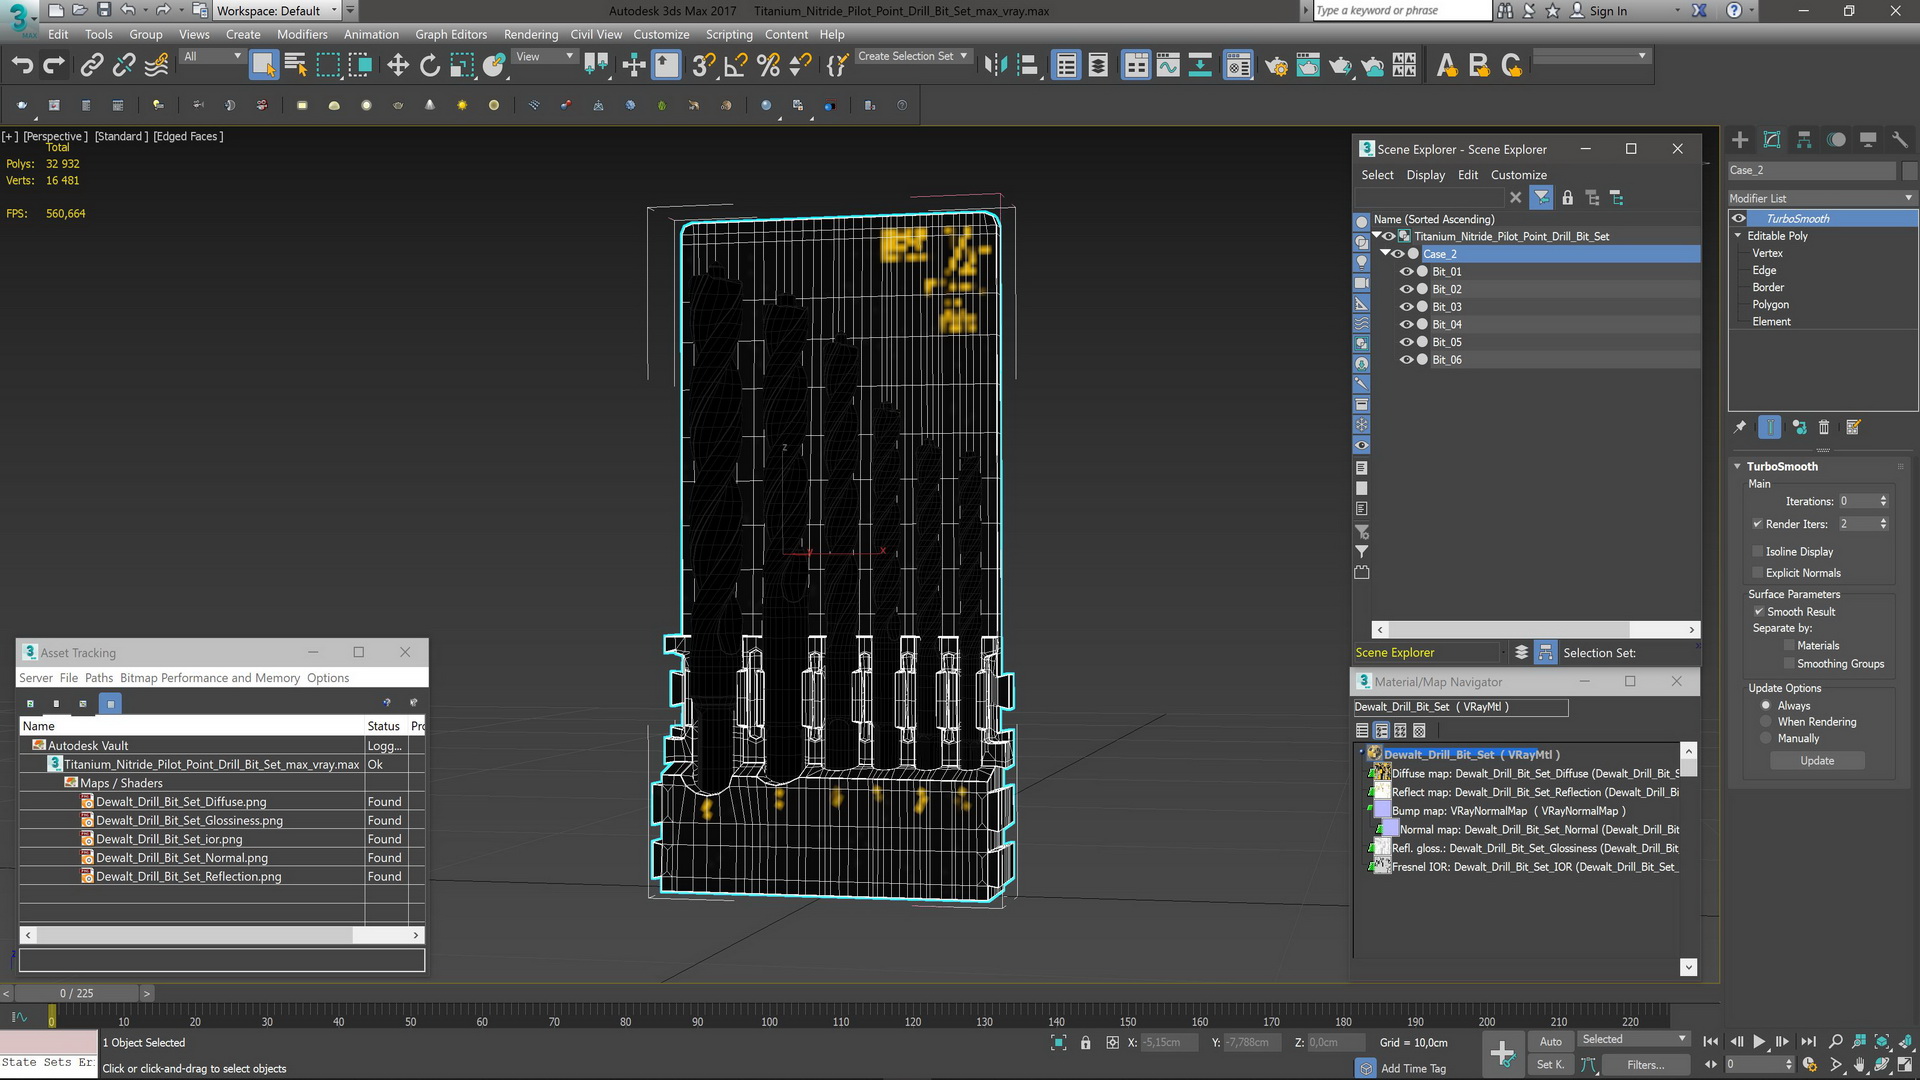Click the time slider 0 / 225 handle
This screenshot has width=1920, height=1080.
pos(76,993)
